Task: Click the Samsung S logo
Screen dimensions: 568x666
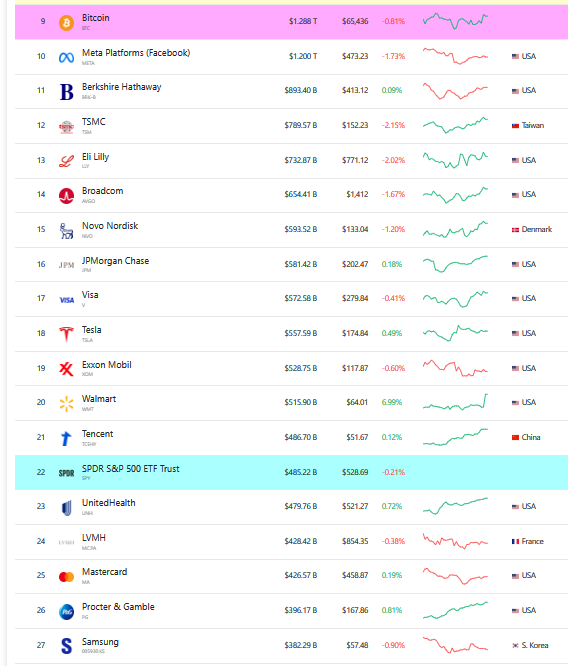Action: (66, 646)
